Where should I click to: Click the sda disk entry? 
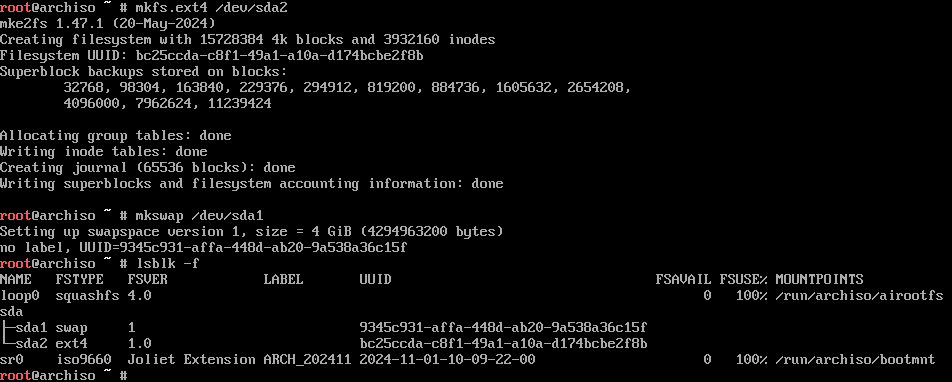pos(12,312)
